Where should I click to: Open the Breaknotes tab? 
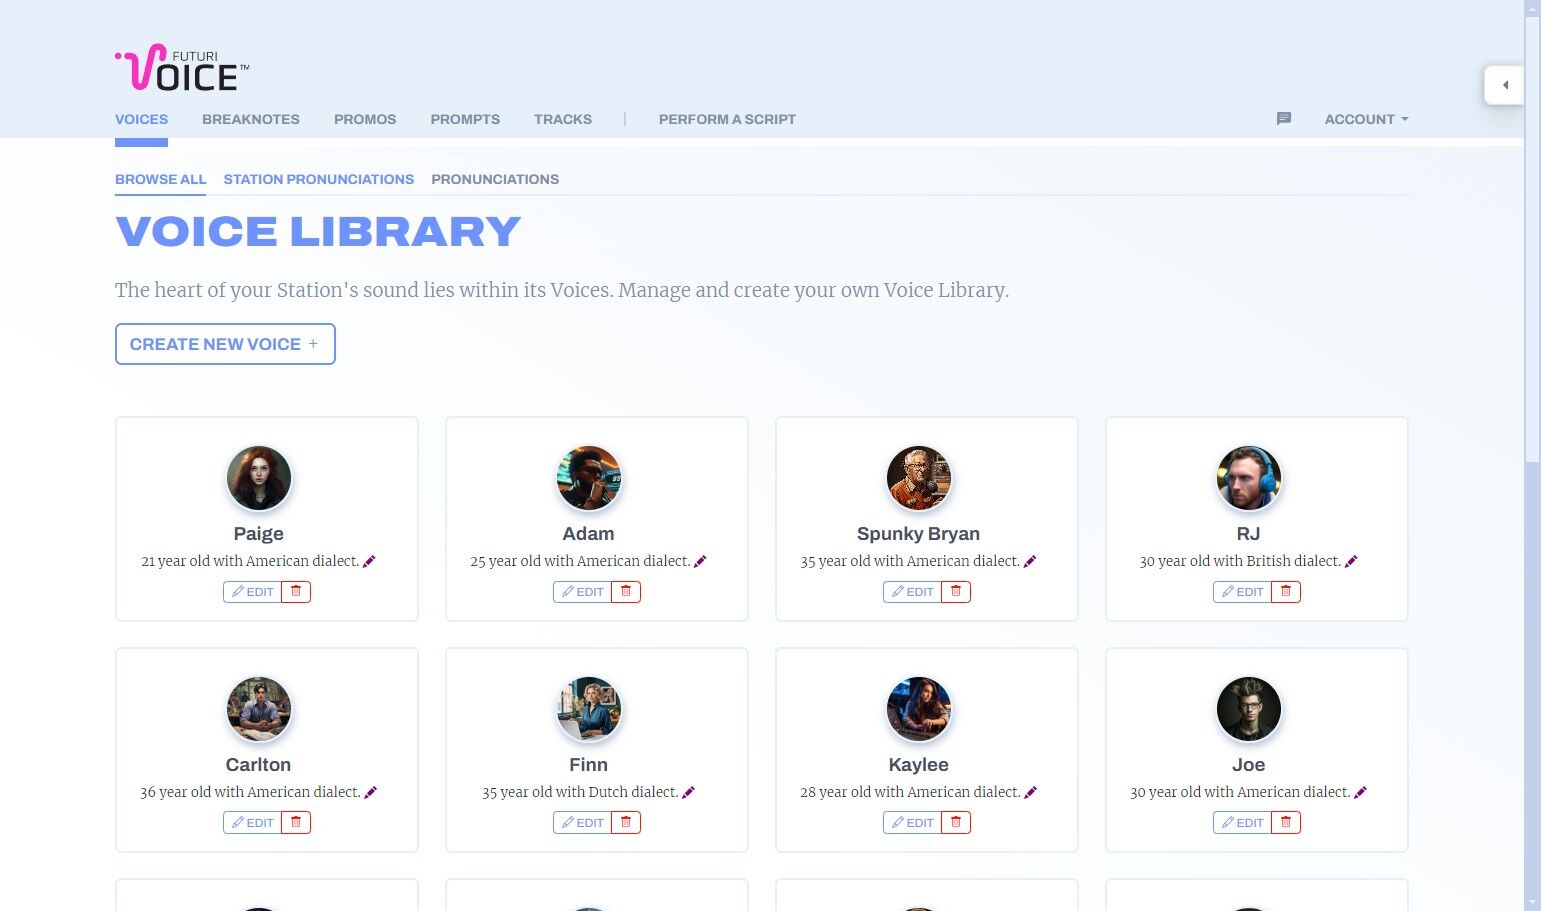(x=251, y=119)
